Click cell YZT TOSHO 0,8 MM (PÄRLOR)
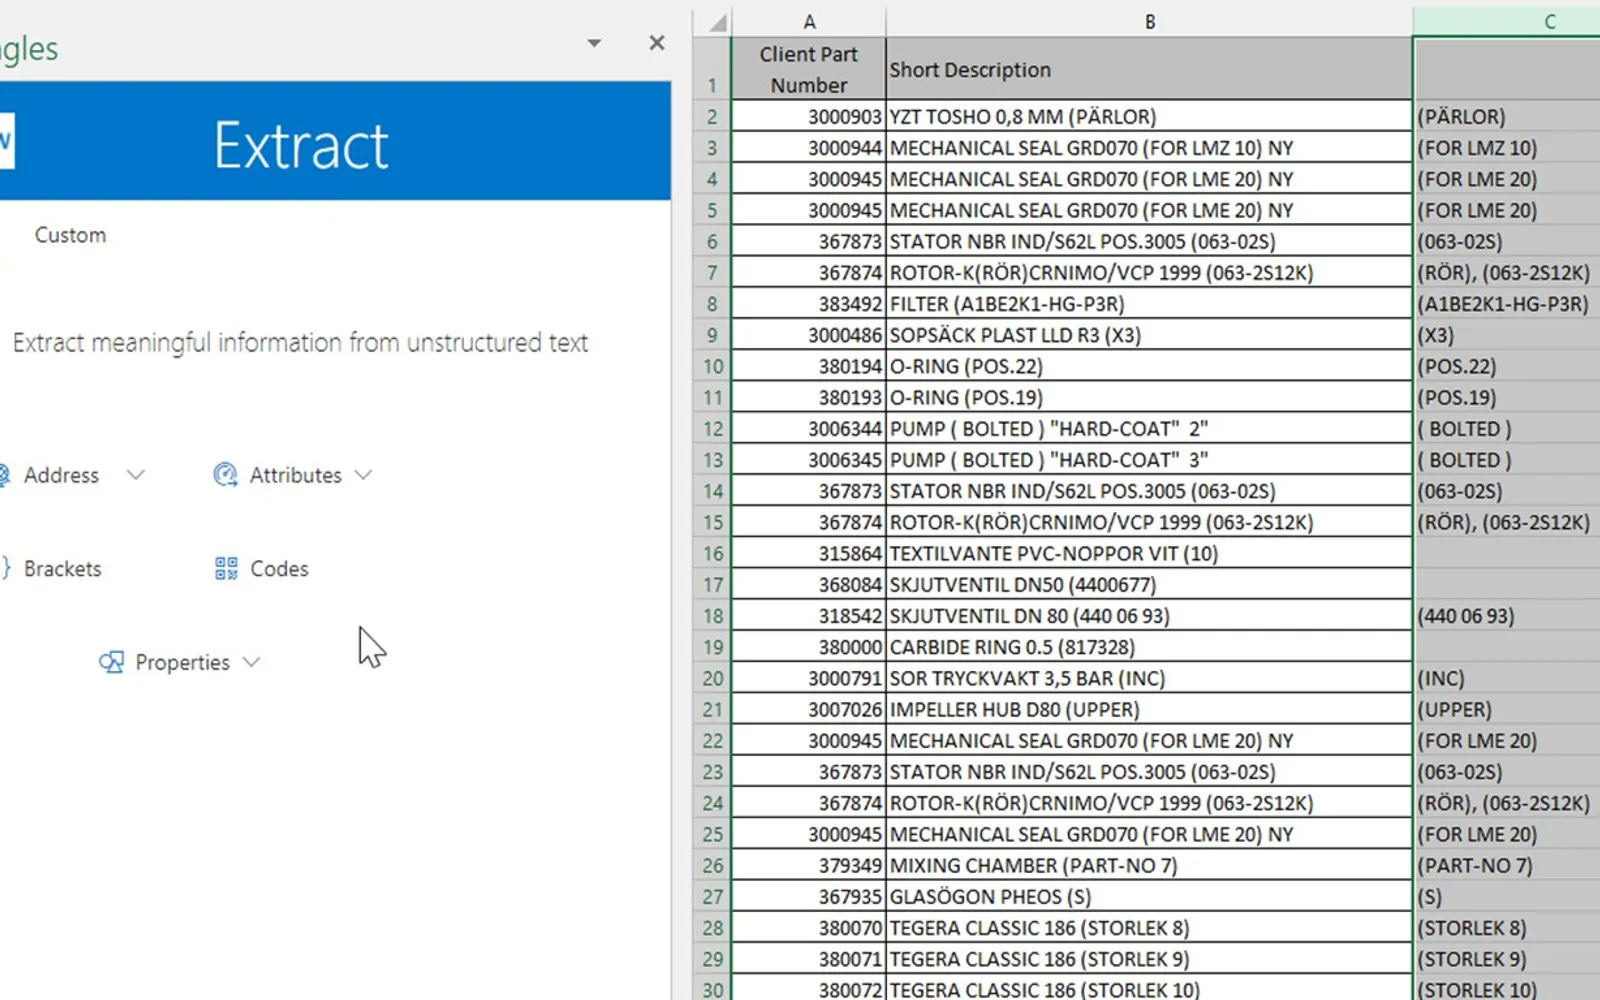The width and height of the screenshot is (1600, 1000). point(1149,116)
